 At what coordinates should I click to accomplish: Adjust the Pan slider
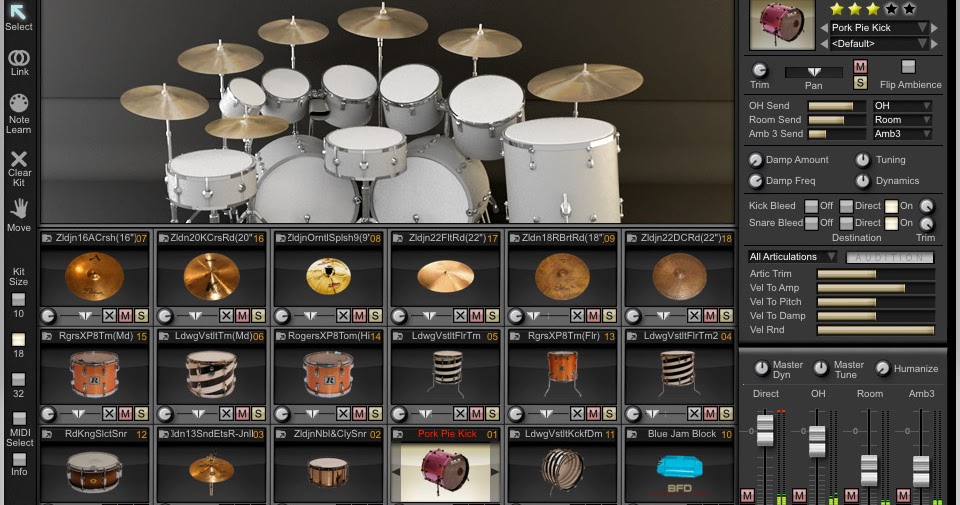(x=814, y=72)
